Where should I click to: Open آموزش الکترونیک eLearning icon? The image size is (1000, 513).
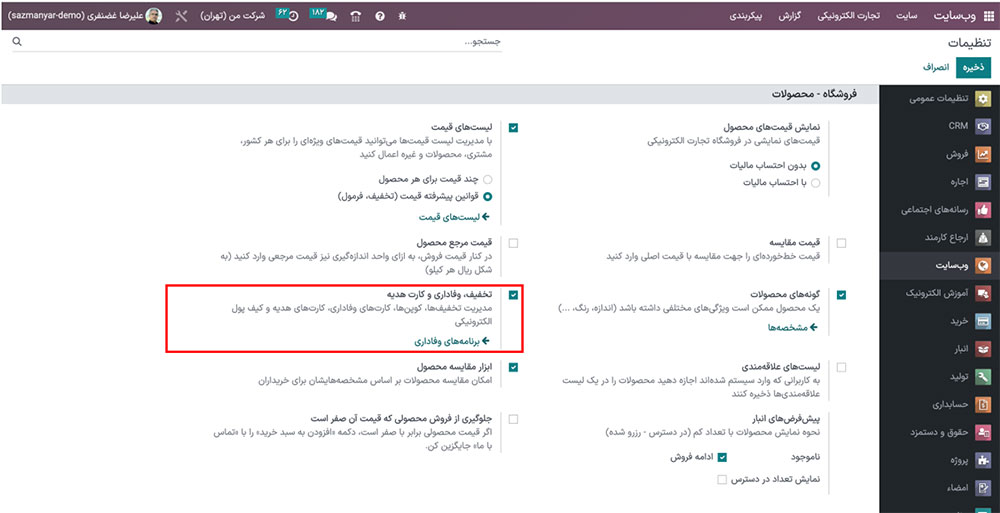click(x=984, y=293)
